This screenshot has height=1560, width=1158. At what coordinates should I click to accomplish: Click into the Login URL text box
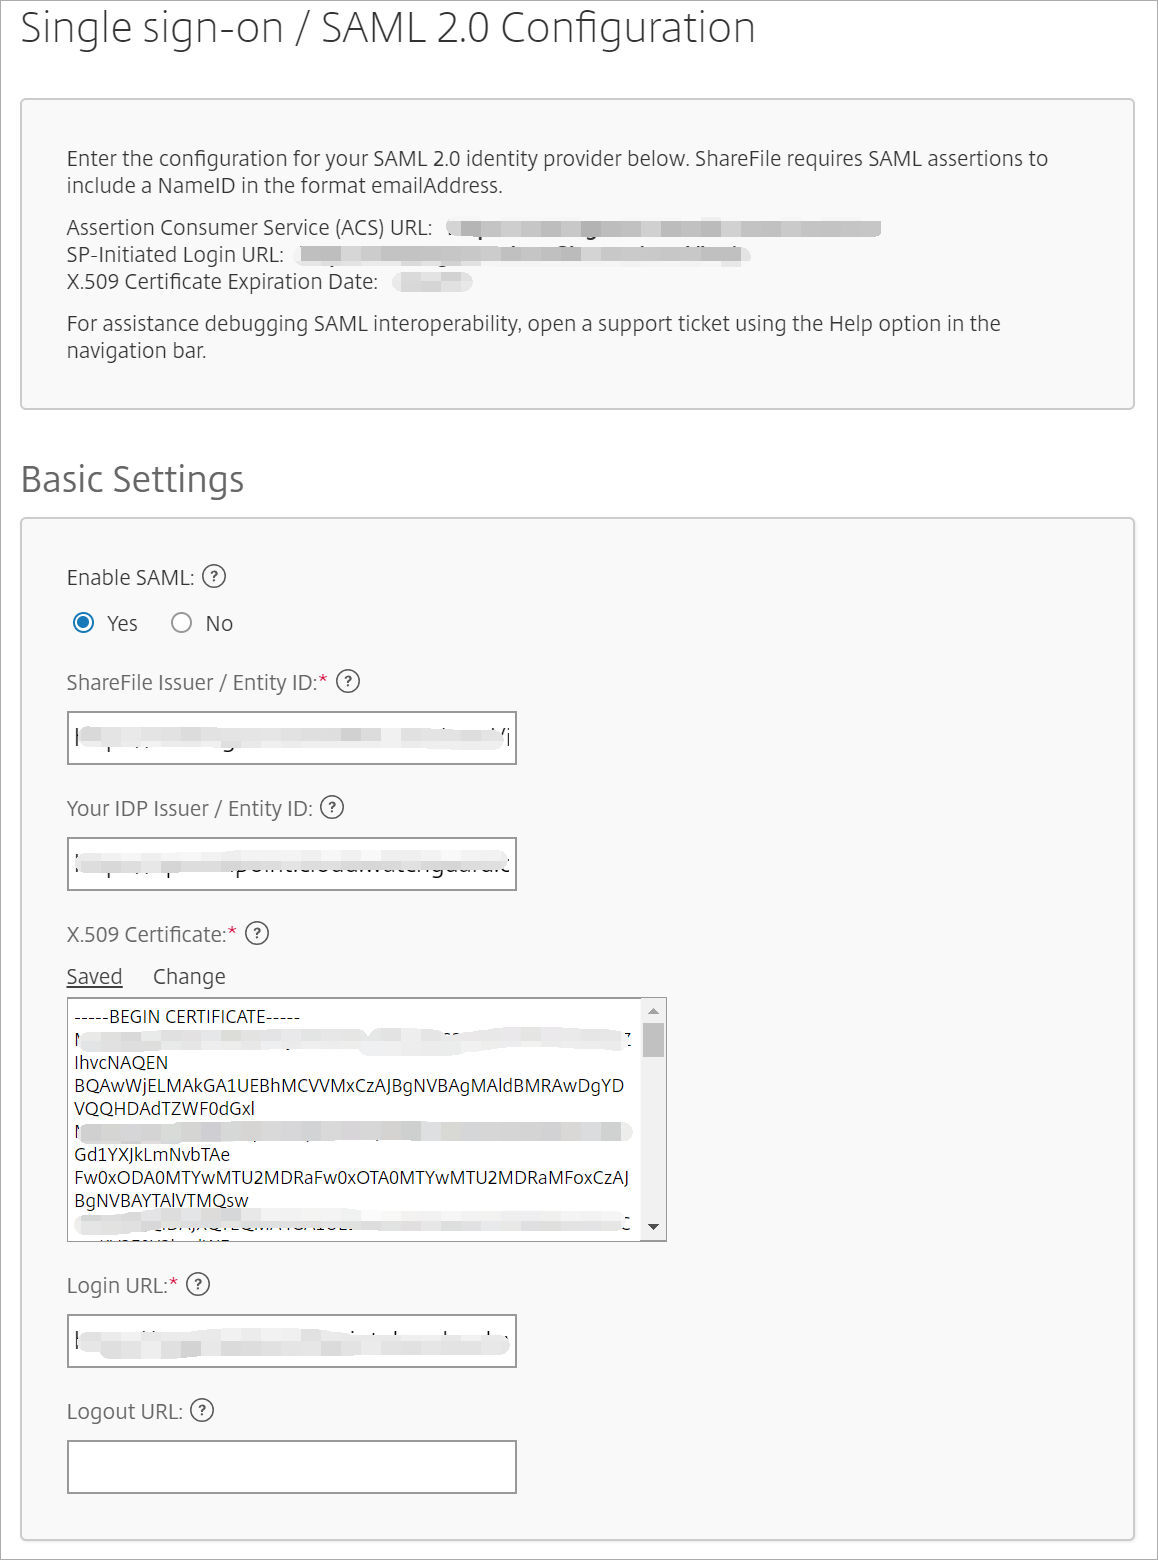(x=291, y=1341)
